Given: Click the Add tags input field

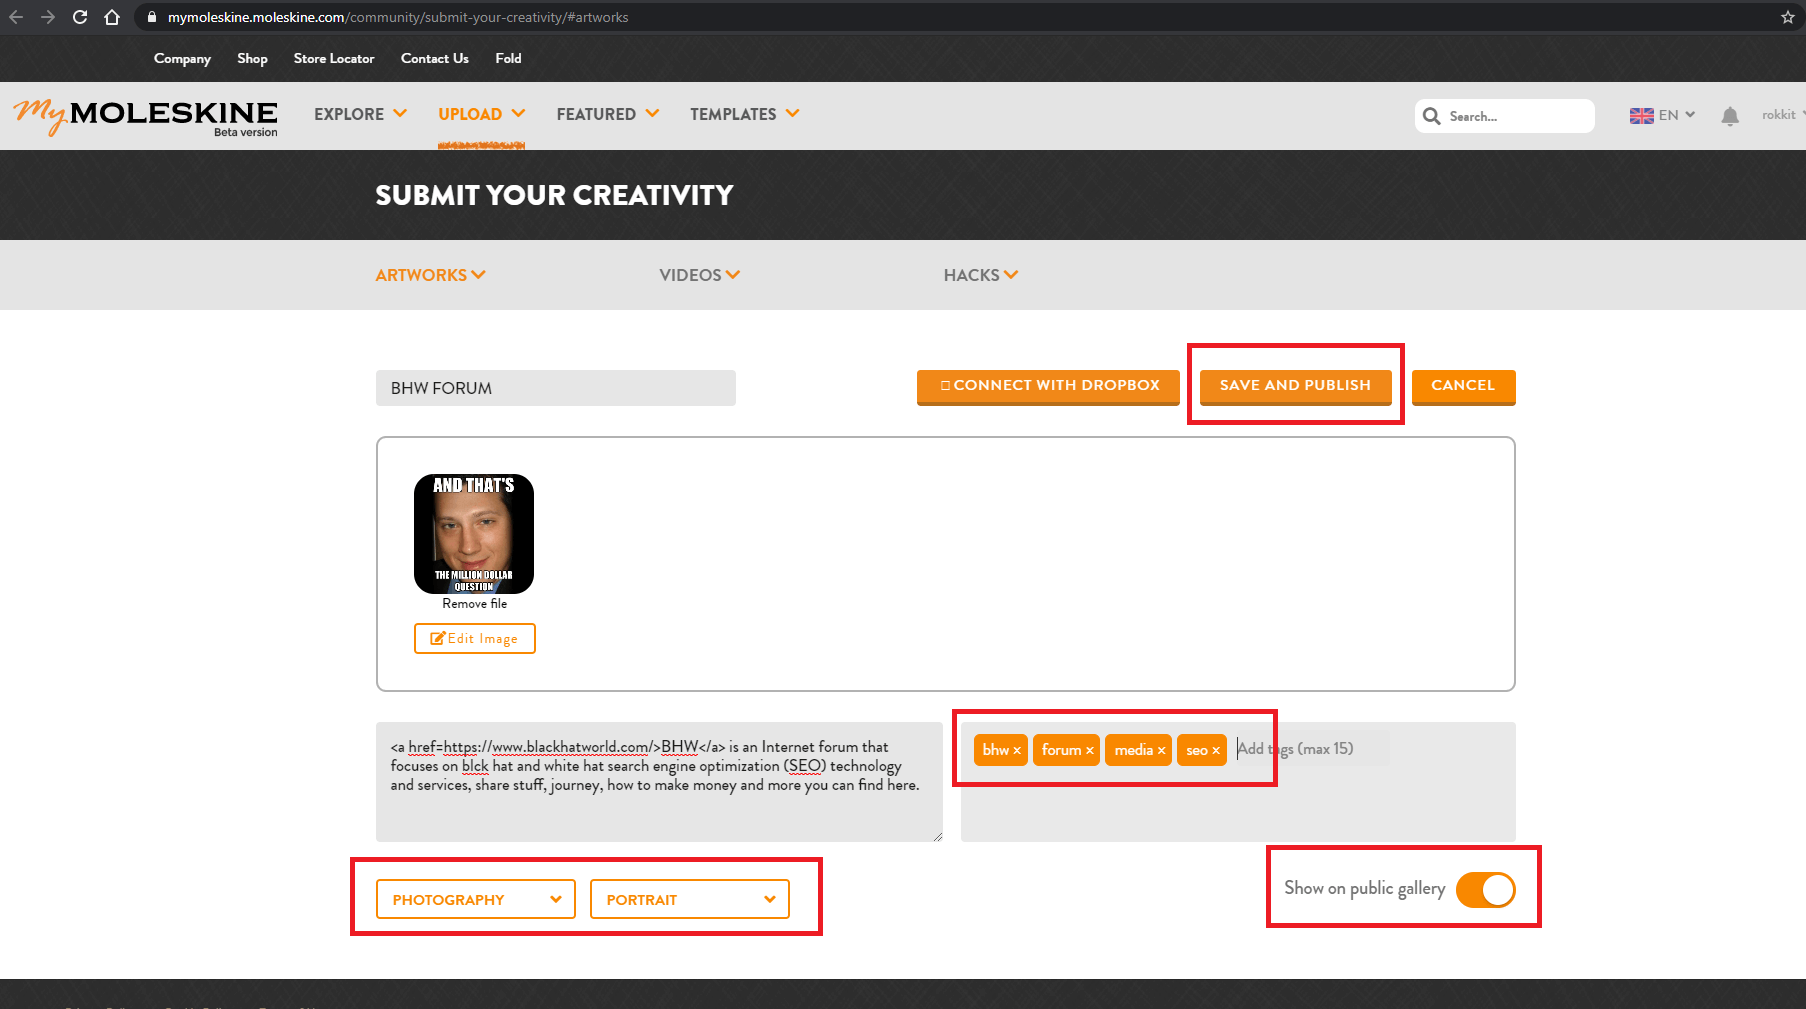Looking at the screenshot, I should 1312,749.
